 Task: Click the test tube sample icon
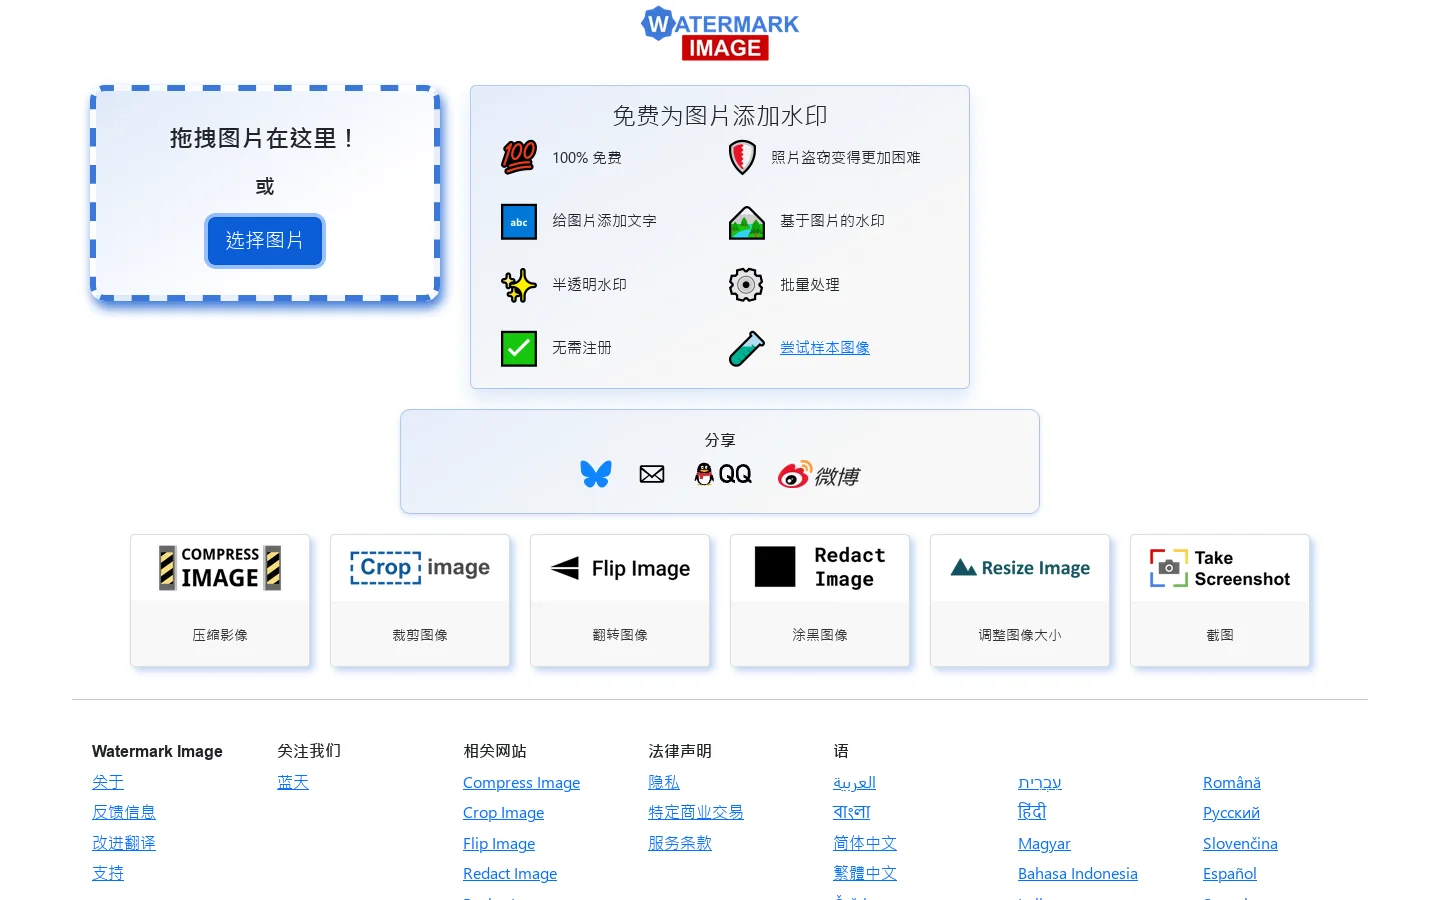[747, 348]
